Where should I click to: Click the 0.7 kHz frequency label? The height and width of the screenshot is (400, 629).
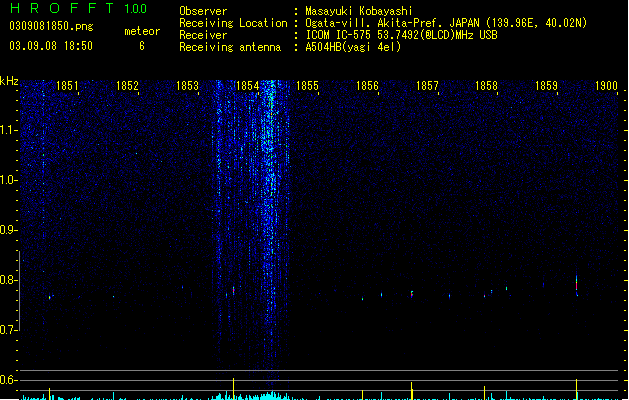click(x=8, y=330)
